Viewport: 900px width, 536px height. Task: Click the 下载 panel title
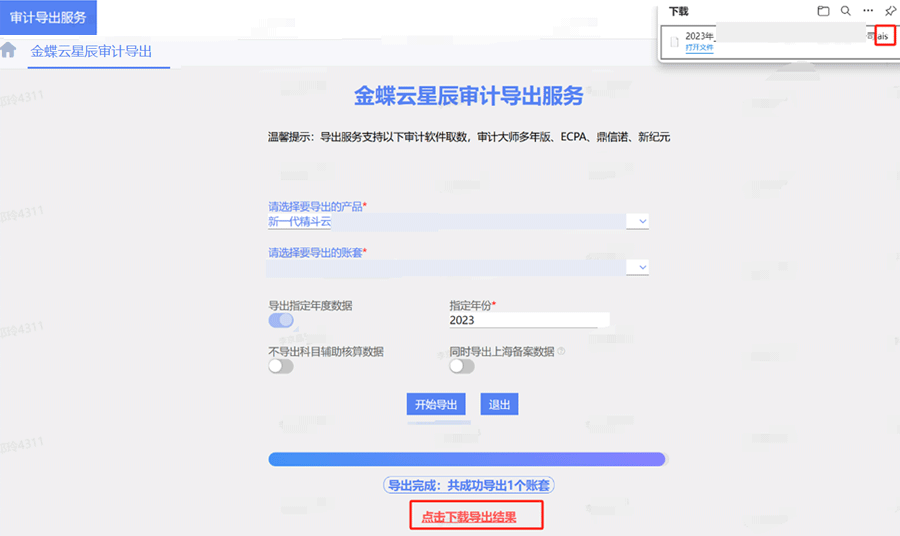pyautogui.click(x=678, y=11)
